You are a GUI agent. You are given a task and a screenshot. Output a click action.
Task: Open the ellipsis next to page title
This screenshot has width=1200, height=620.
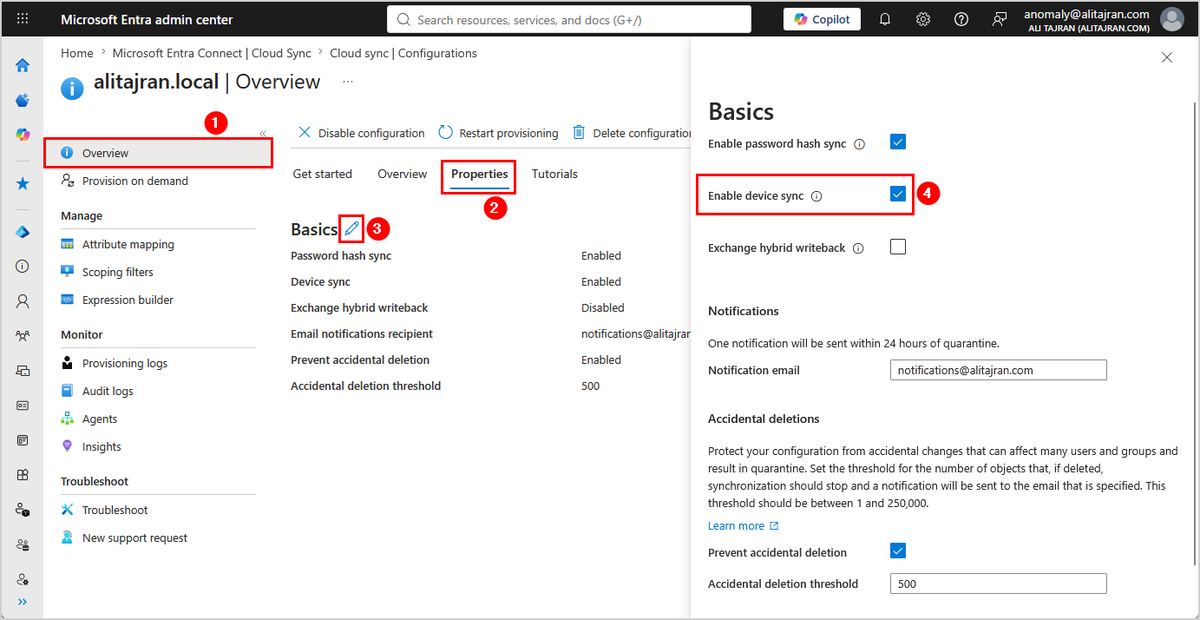[348, 81]
